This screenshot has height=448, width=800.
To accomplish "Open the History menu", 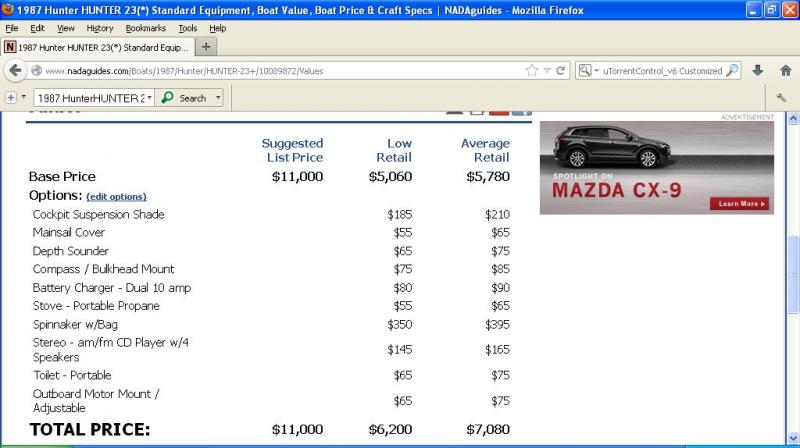I will [x=99, y=29].
